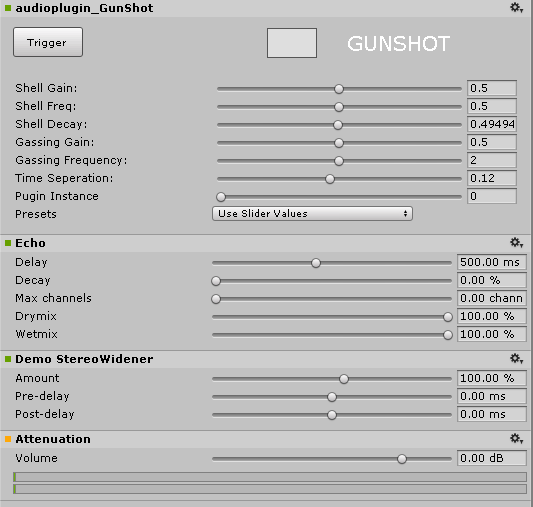The width and height of the screenshot is (533, 507).
Task: Click the Echo Delay slider handle
Action: (316, 263)
